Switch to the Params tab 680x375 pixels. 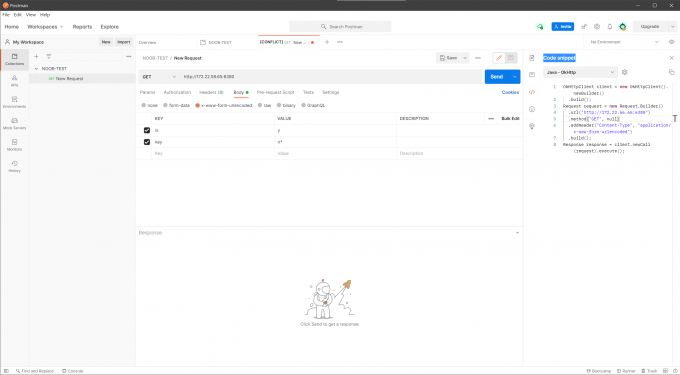tap(147, 92)
